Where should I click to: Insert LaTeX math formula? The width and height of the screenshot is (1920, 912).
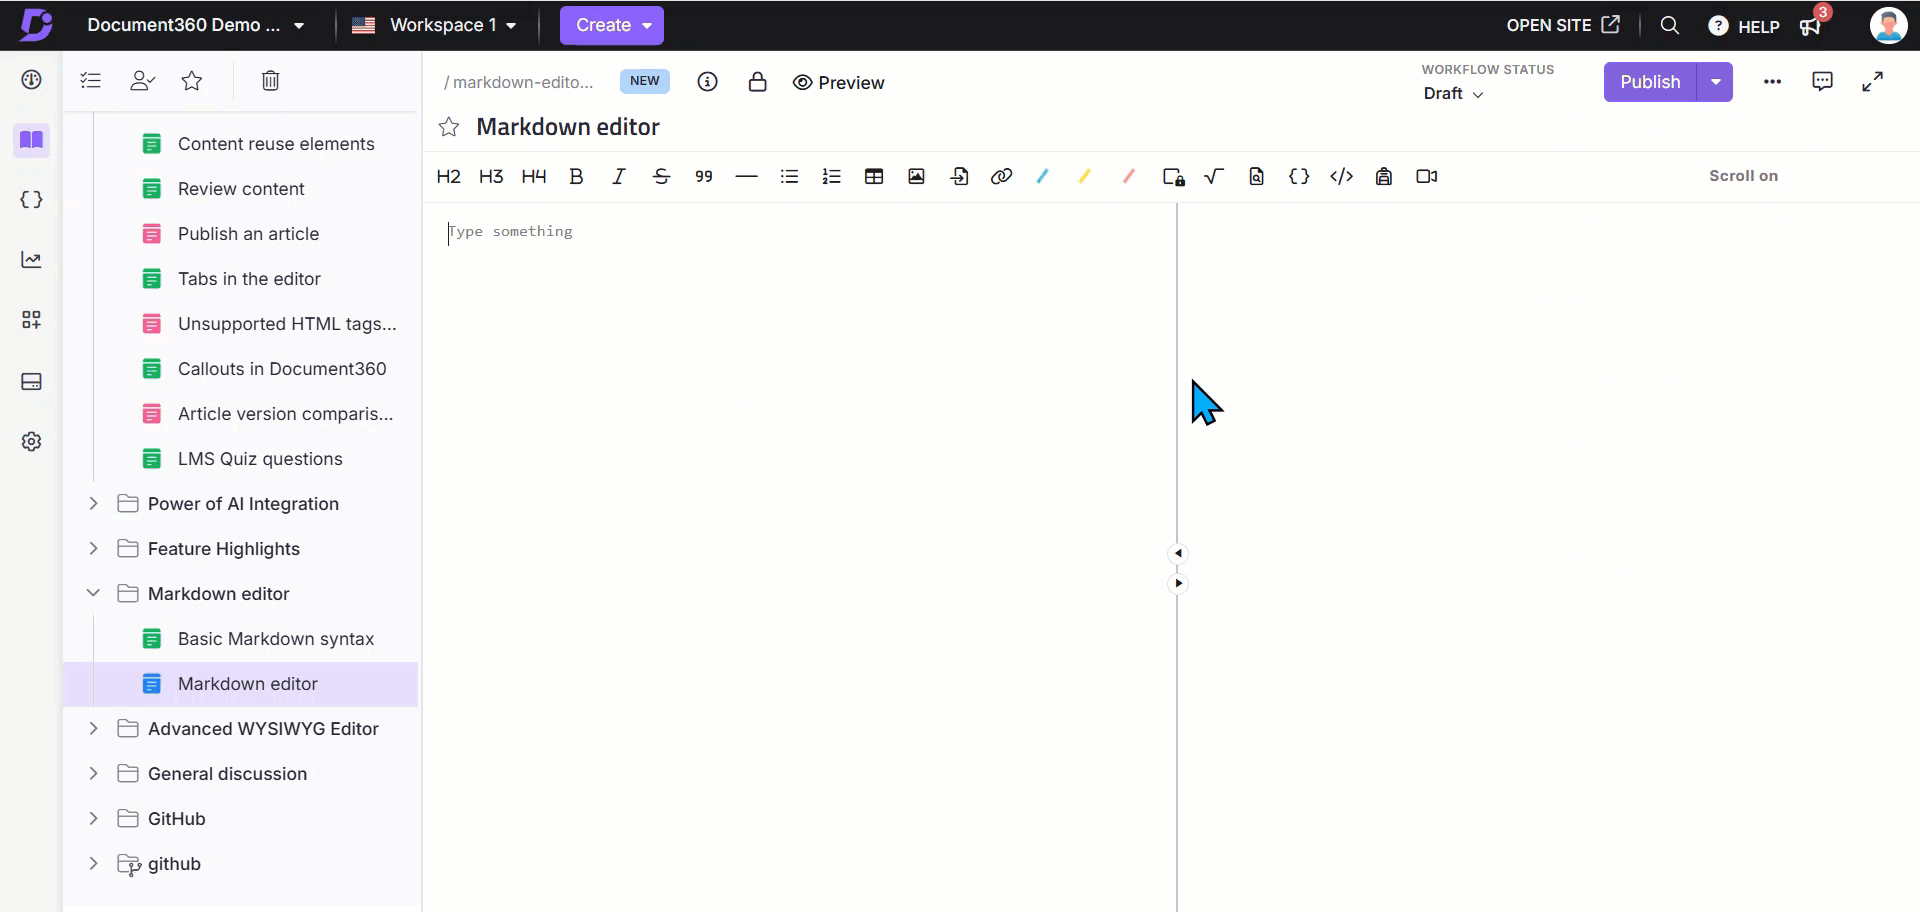pyautogui.click(x=1214, y=176)
